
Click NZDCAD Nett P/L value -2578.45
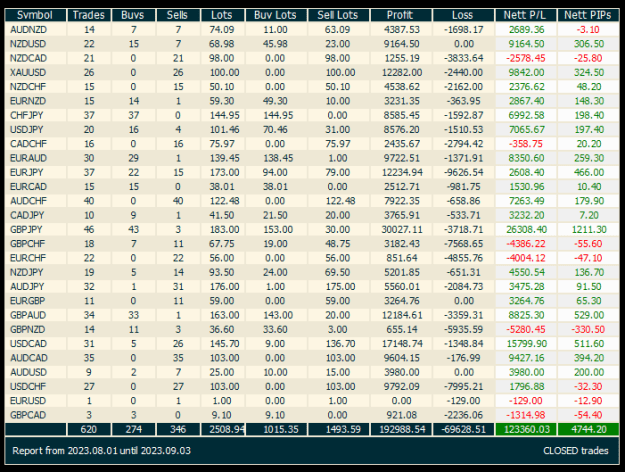[525, 58]
